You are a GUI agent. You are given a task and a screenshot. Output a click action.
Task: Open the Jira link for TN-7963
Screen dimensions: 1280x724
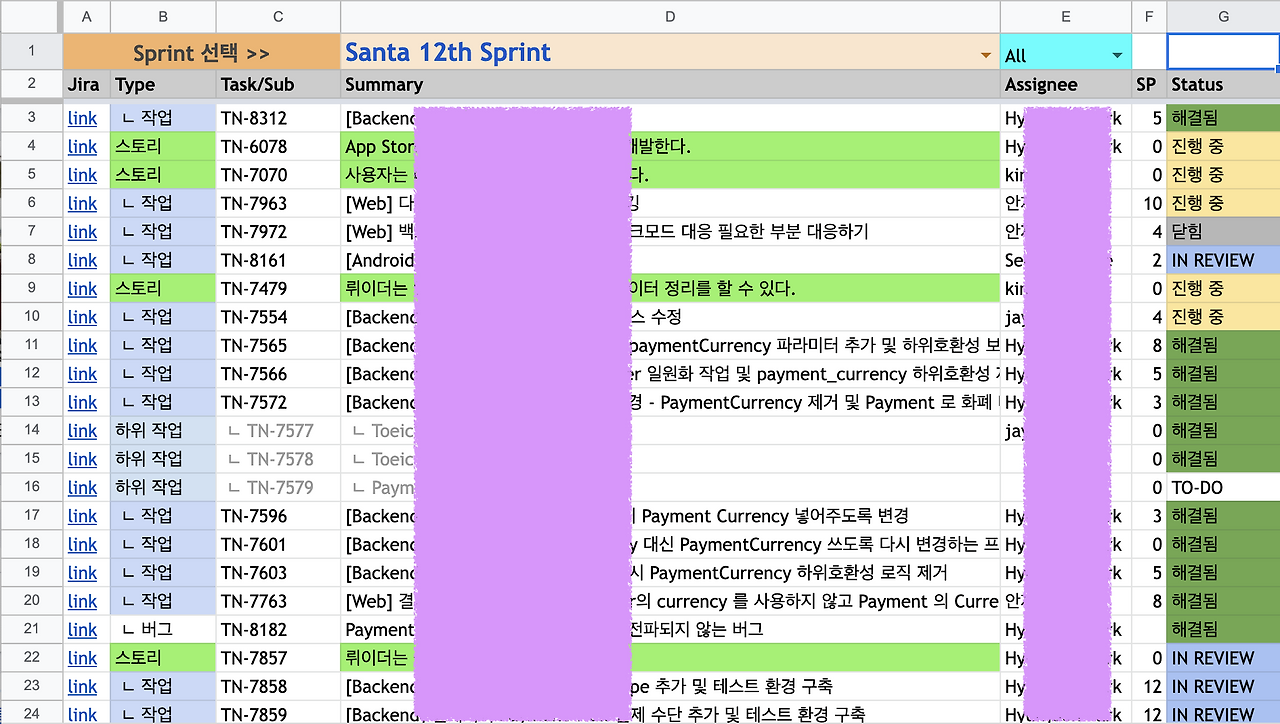82,204
